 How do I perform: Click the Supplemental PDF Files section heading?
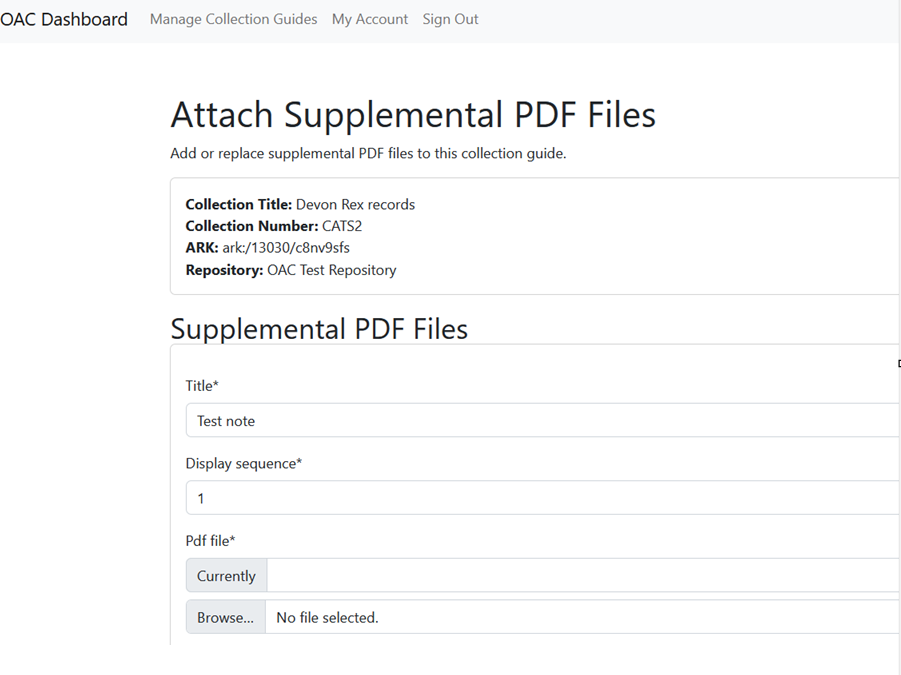pyautogui.click(x=319, y=328)
